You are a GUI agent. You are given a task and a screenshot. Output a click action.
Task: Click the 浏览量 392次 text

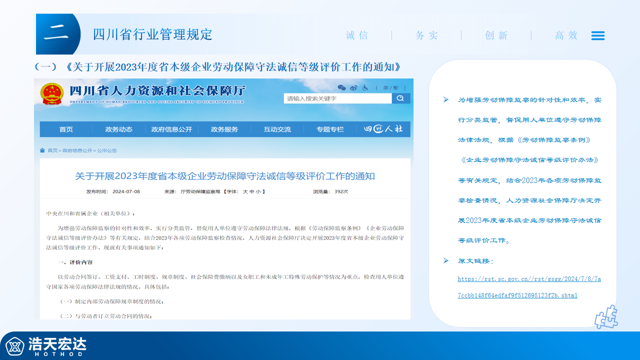pyautogui.click(x=331, y=191)
